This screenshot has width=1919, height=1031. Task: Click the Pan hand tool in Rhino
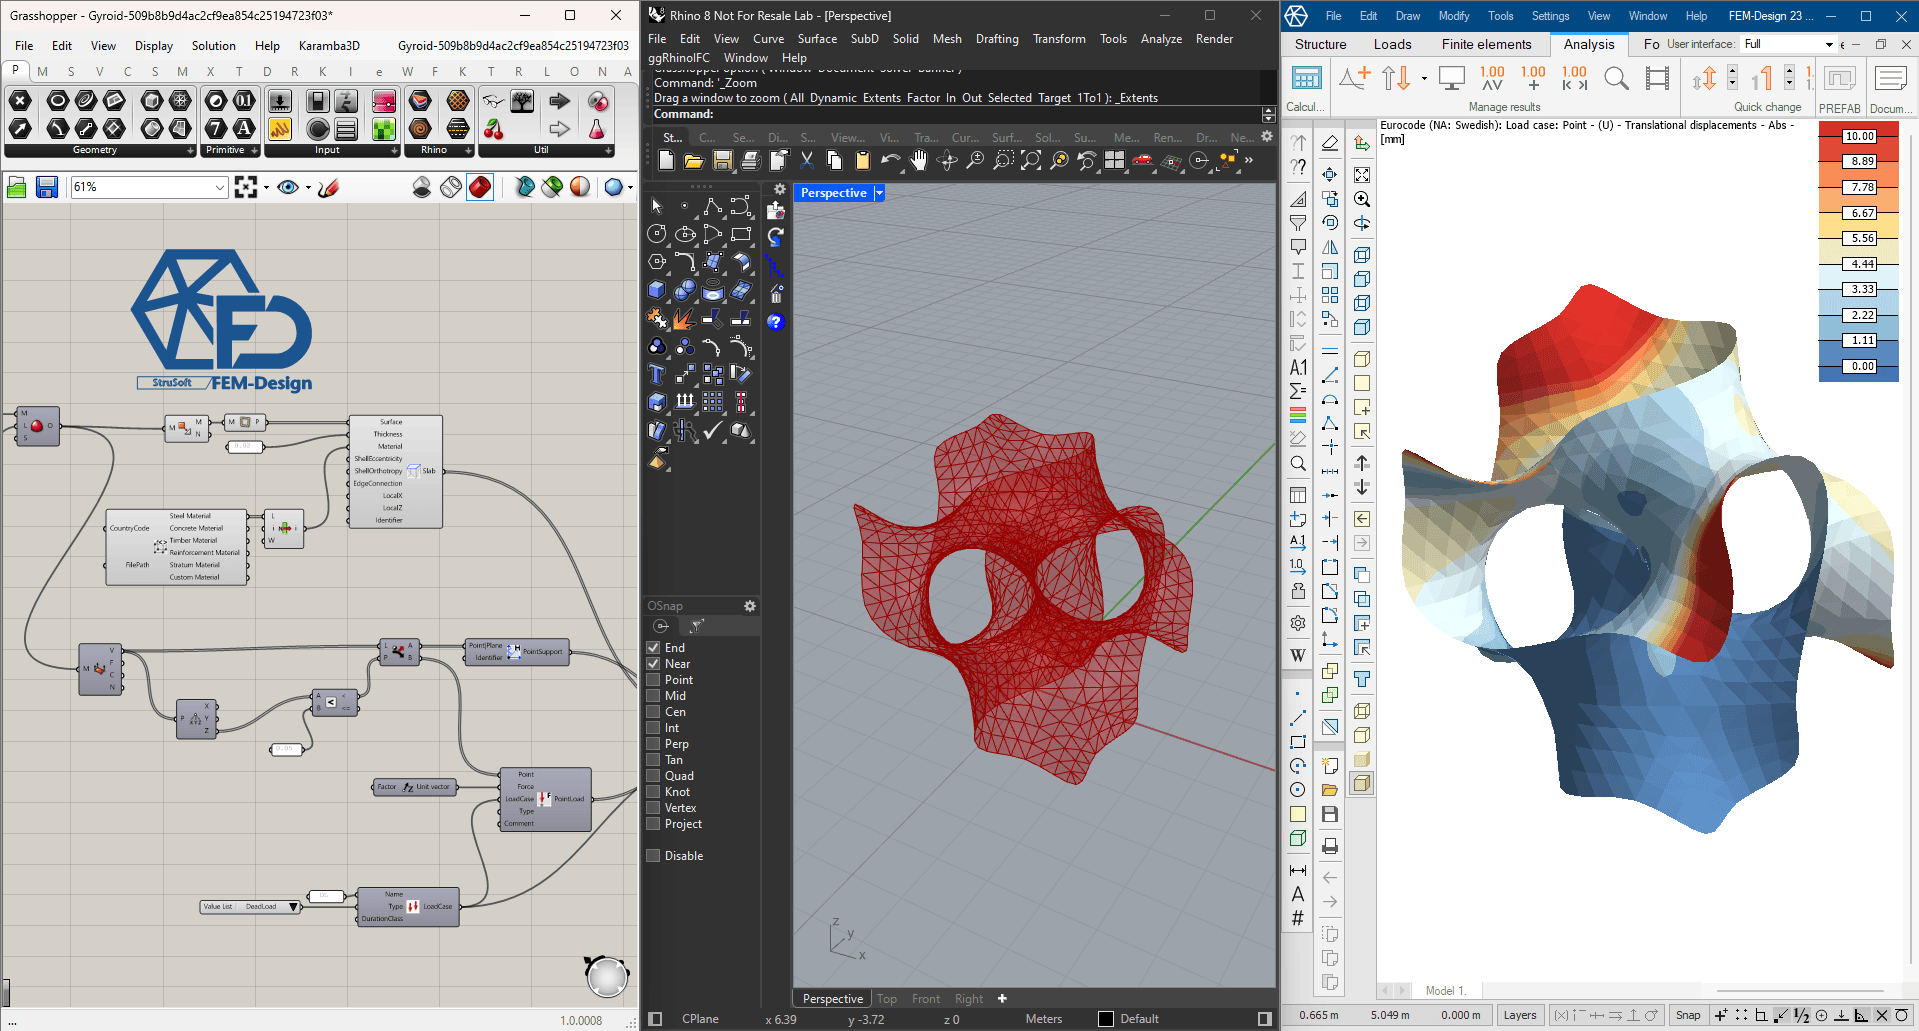coord(919,161)
